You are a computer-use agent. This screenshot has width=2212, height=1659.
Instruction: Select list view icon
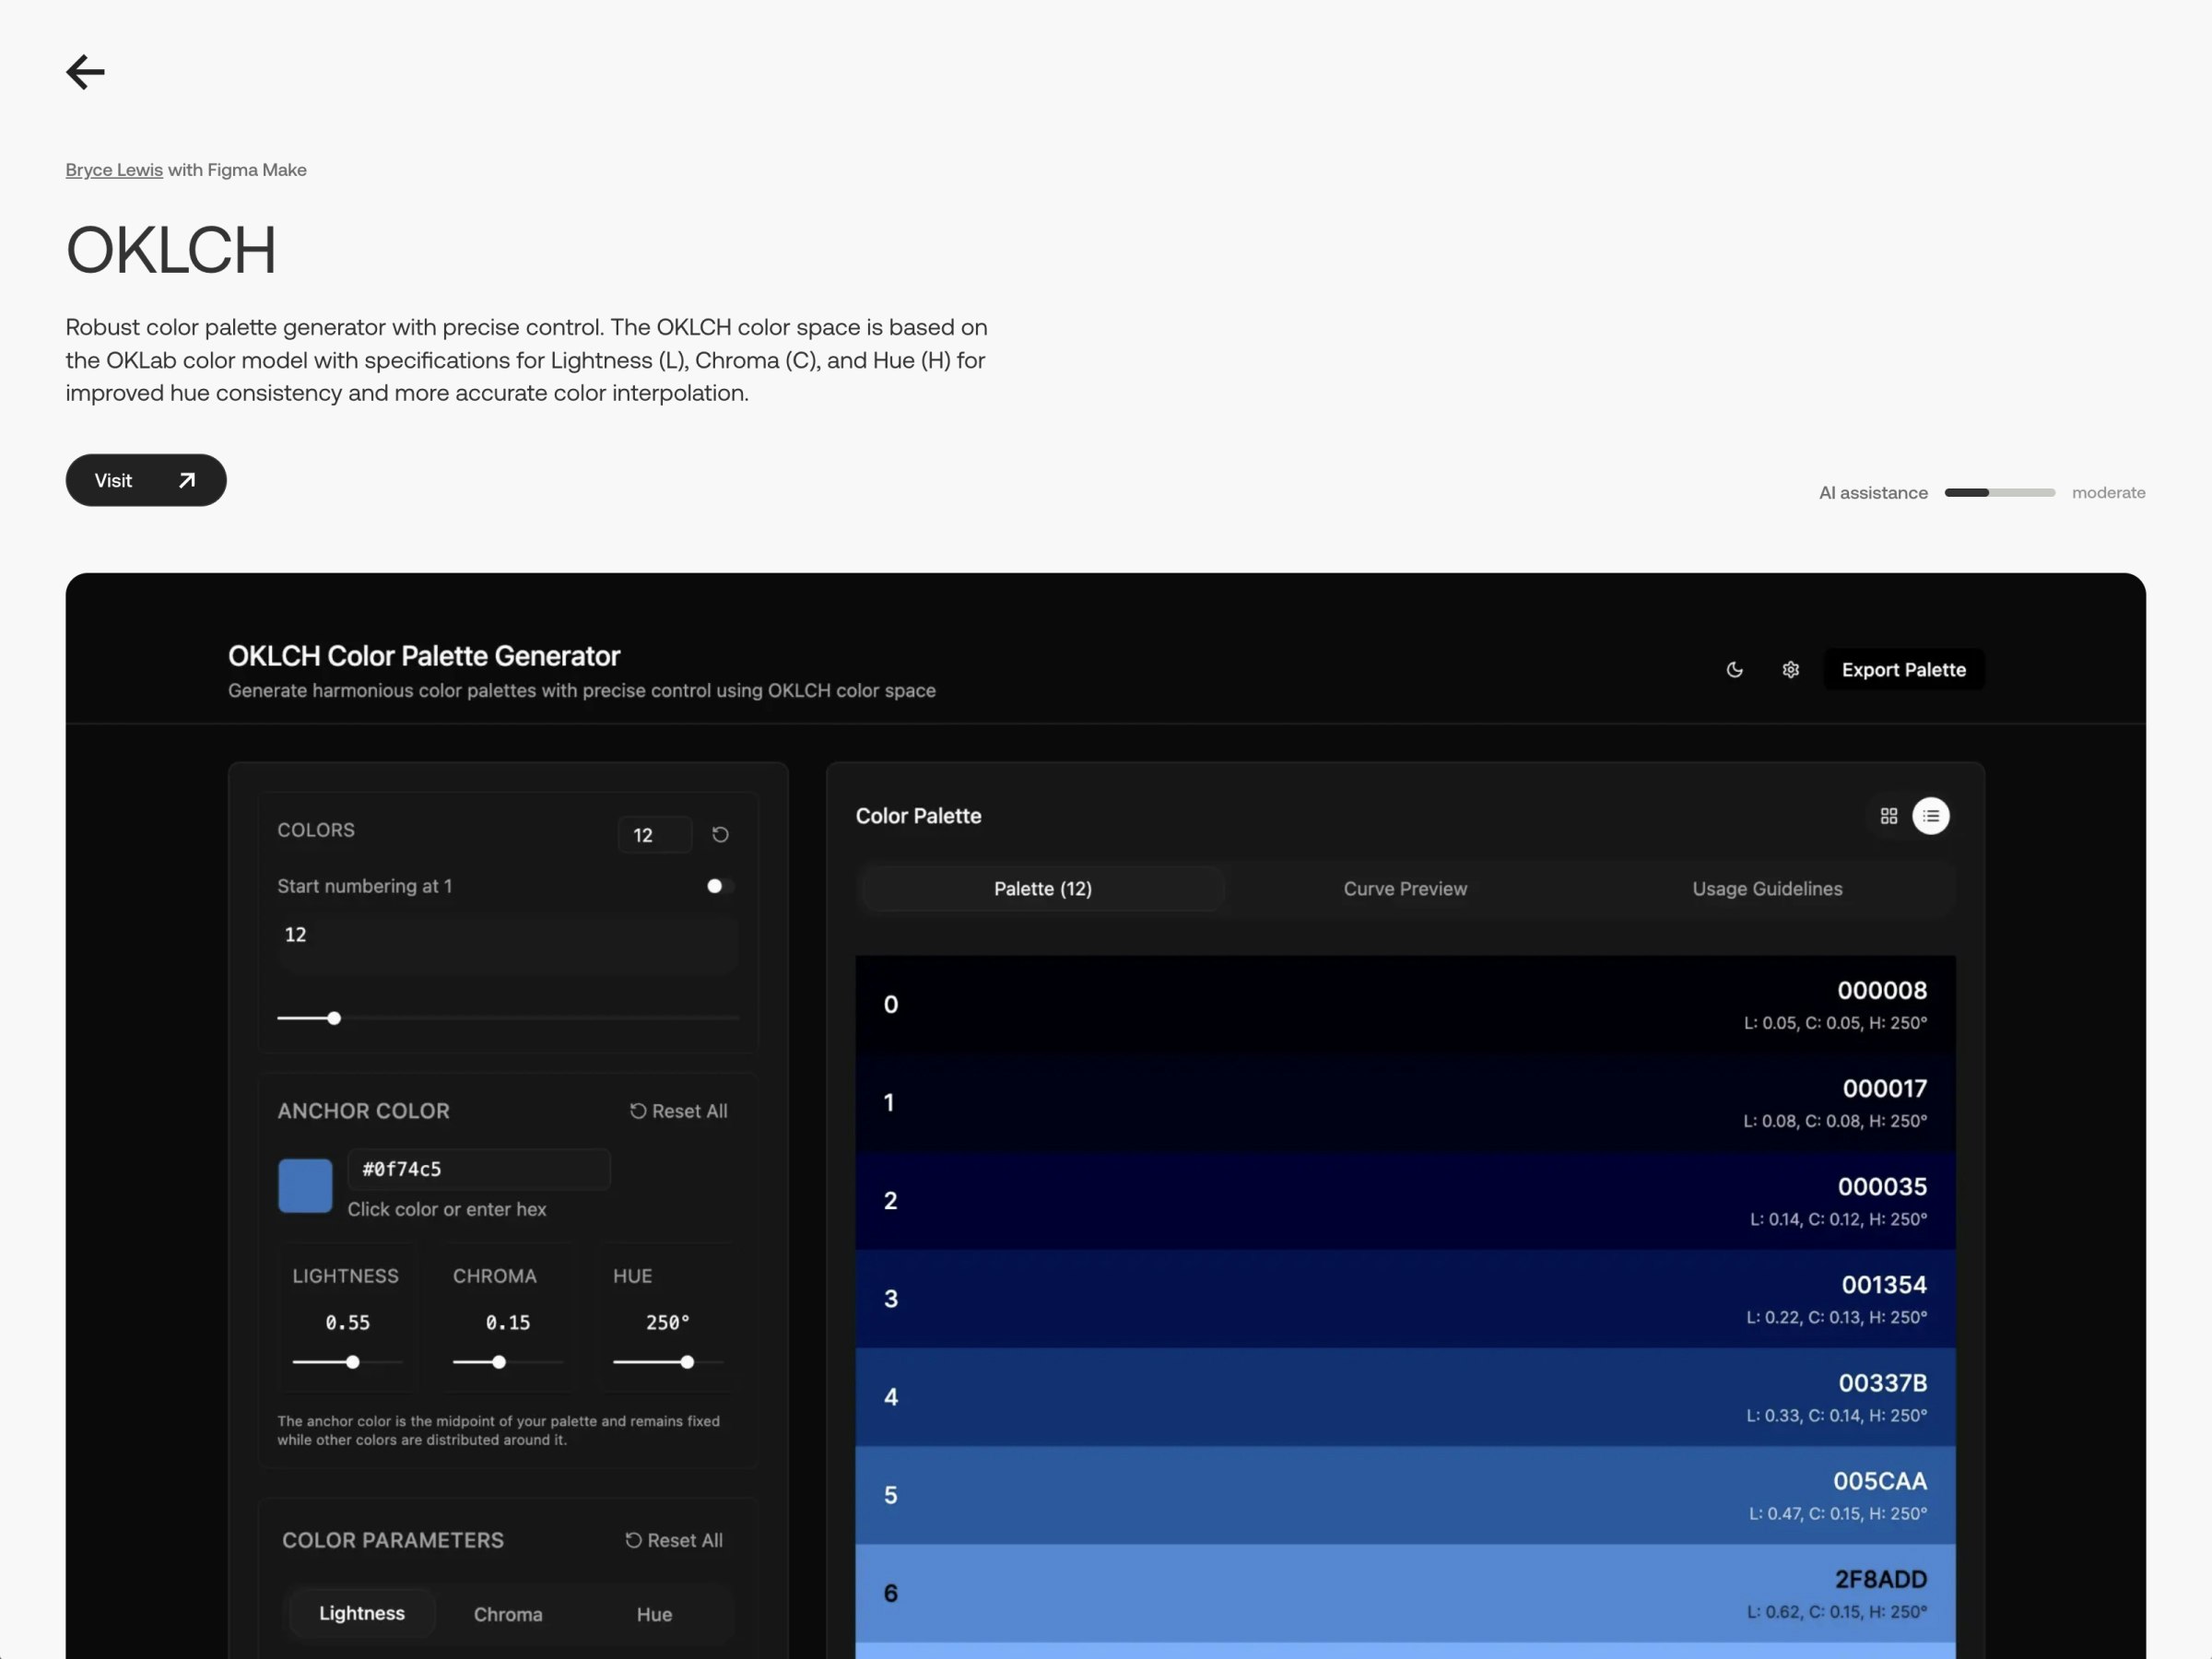(1930, 816)
